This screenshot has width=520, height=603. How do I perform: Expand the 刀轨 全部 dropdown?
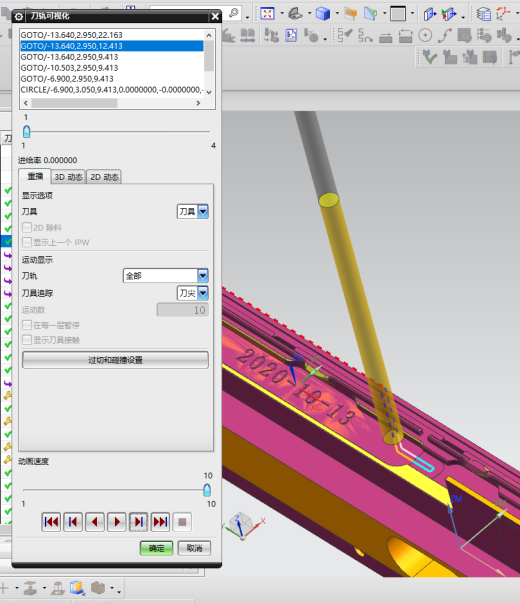(166, 275)
